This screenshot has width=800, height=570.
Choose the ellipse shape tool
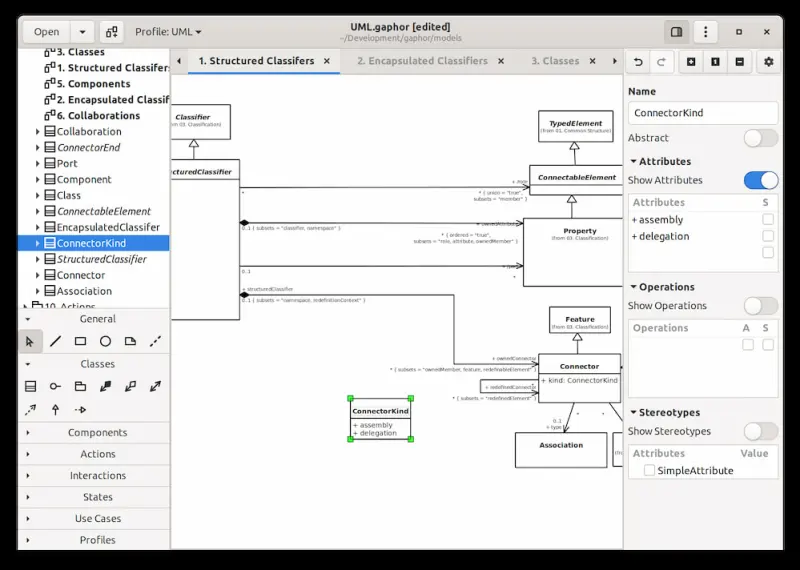pyautogui.click(x=105, y=341)
